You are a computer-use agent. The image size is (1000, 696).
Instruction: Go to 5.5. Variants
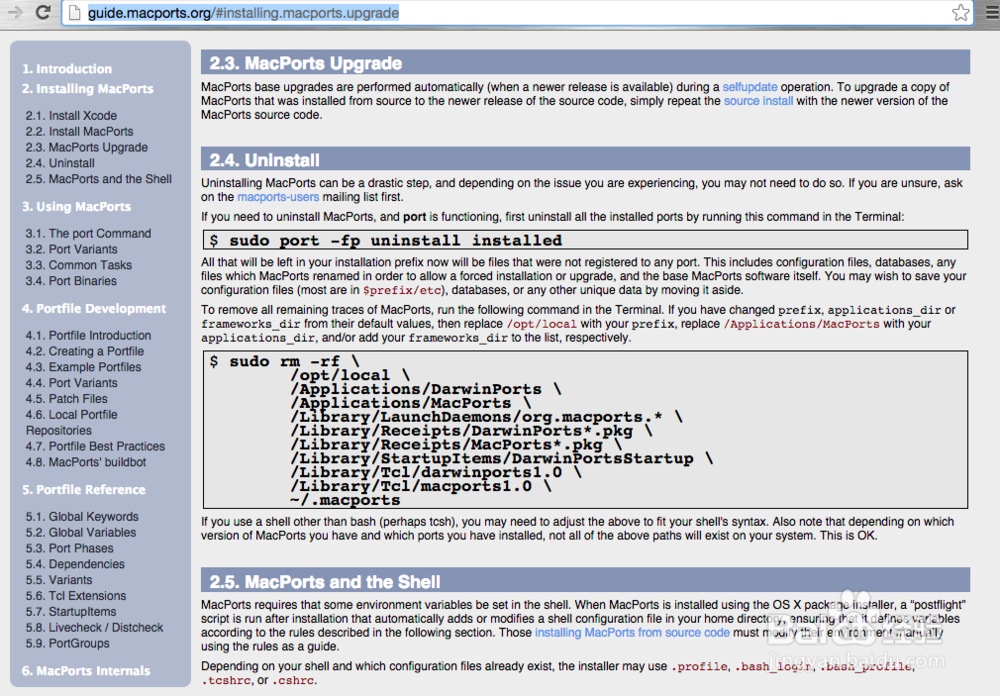coord(59,581)
